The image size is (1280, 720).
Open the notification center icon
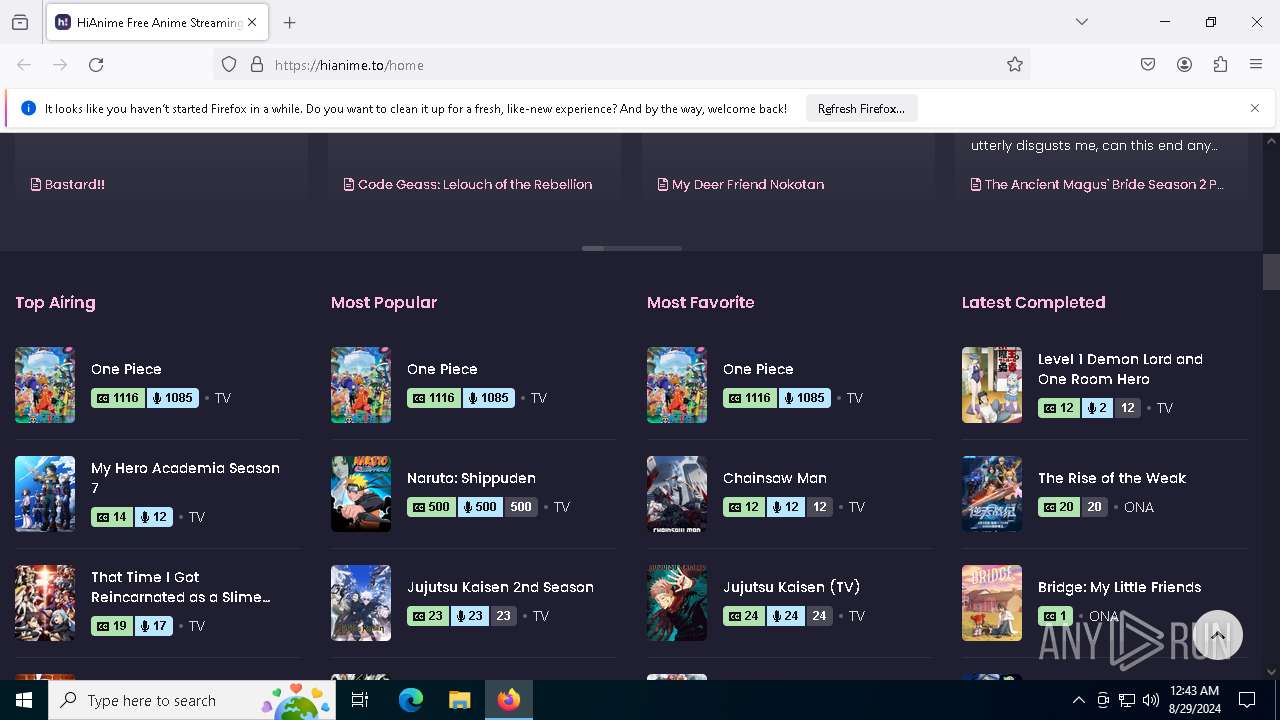pyautogui.click(x=1247, y=700)
